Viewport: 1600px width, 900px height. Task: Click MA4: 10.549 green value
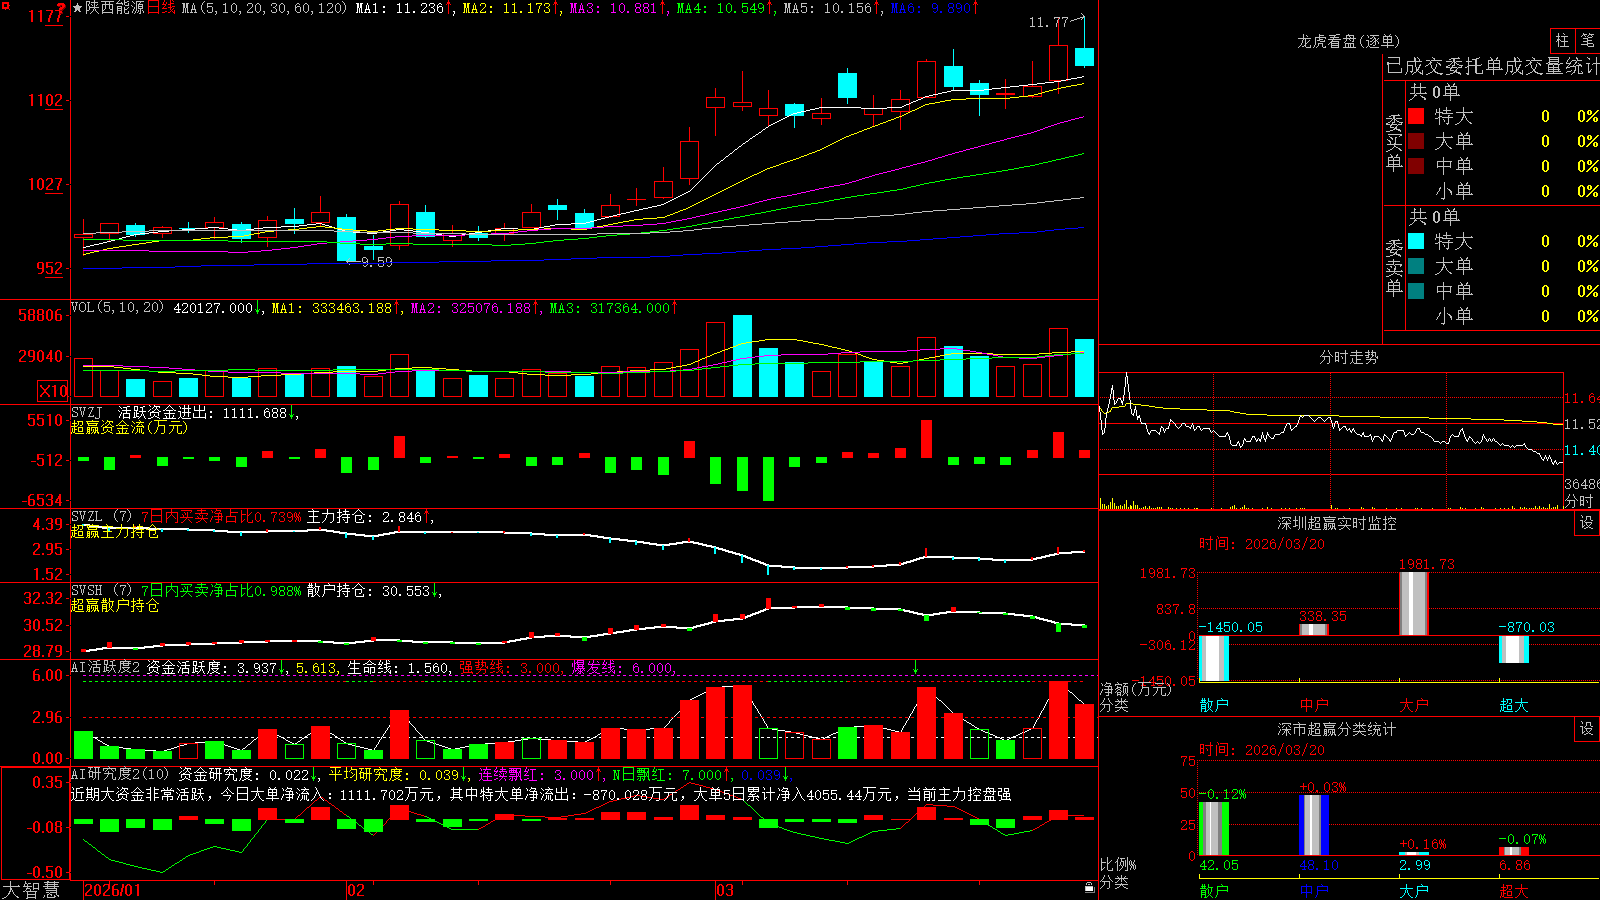(721, 8)
